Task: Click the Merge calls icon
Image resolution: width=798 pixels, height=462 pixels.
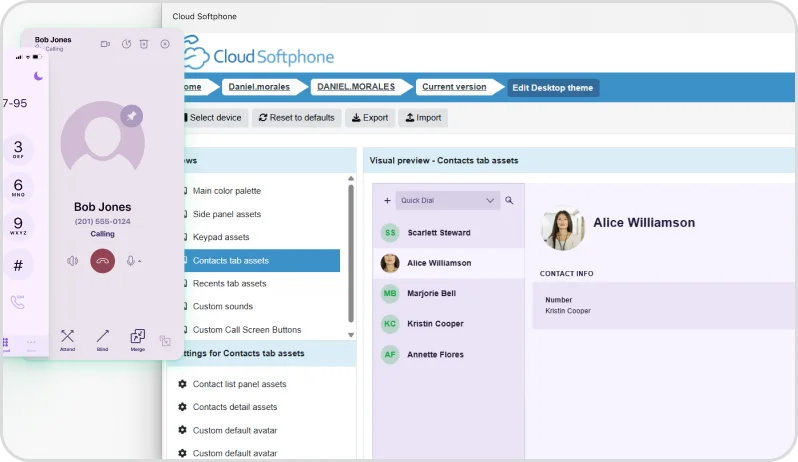Action: click(x=138, y=337)
